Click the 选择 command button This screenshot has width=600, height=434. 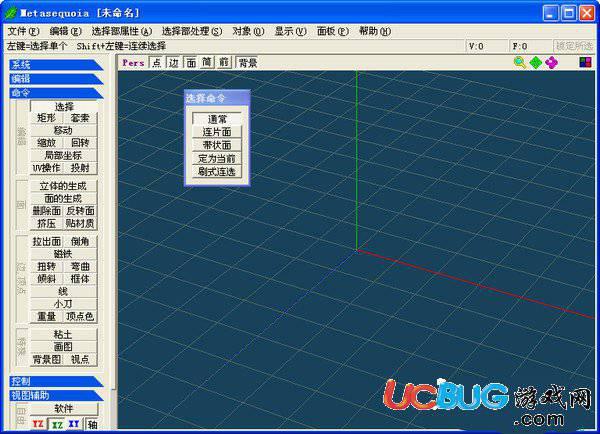[64, 106]
